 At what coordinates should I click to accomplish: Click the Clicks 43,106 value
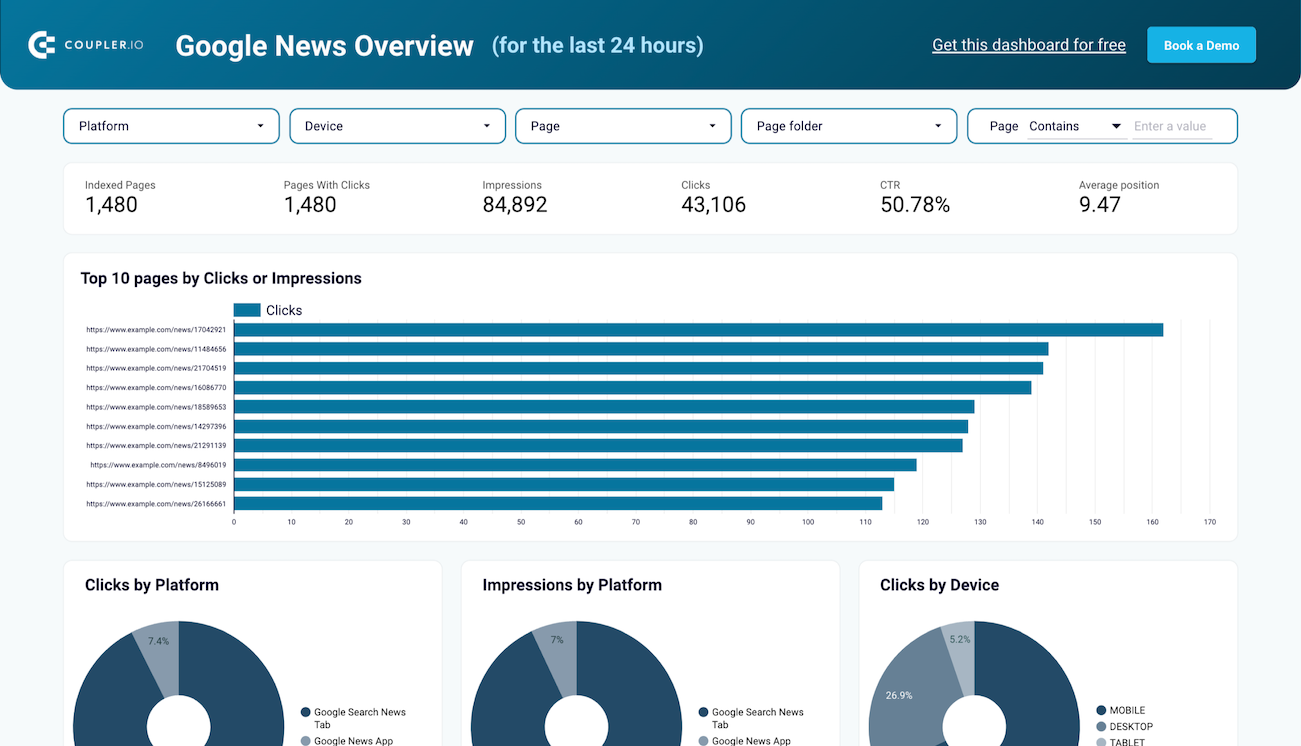click(x=713, y=205)
